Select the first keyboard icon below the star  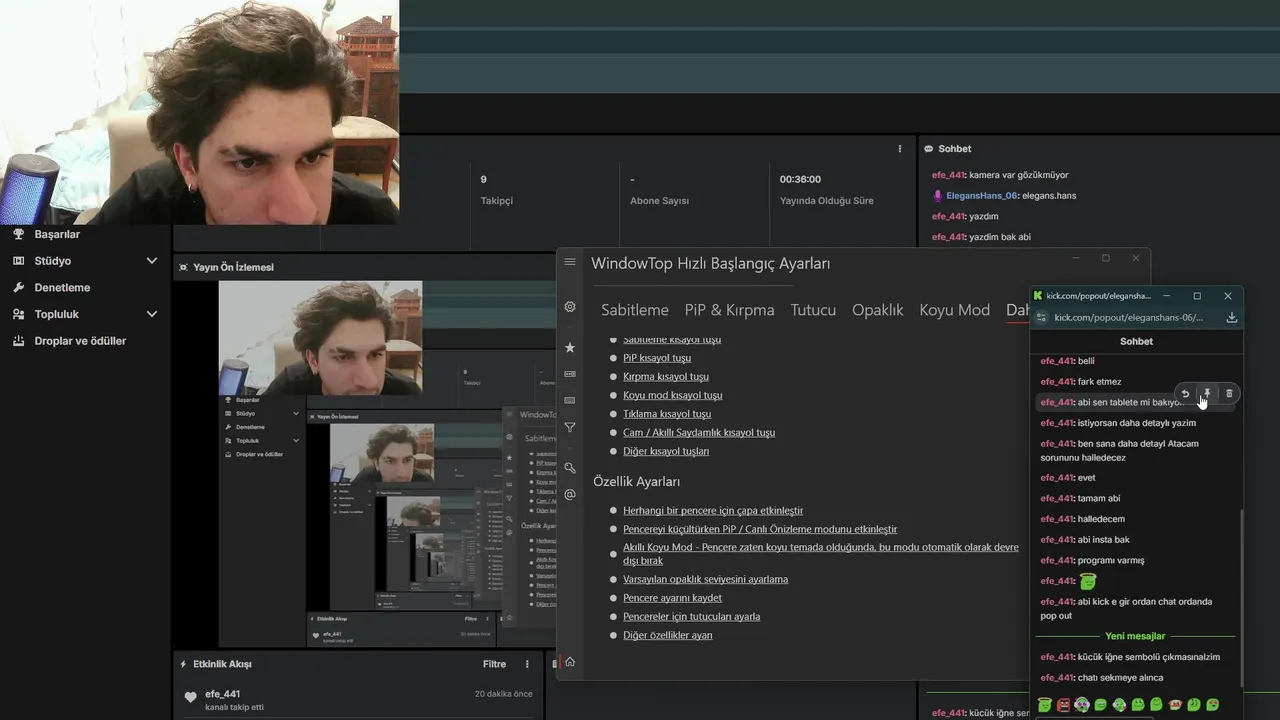pos(570,374)
